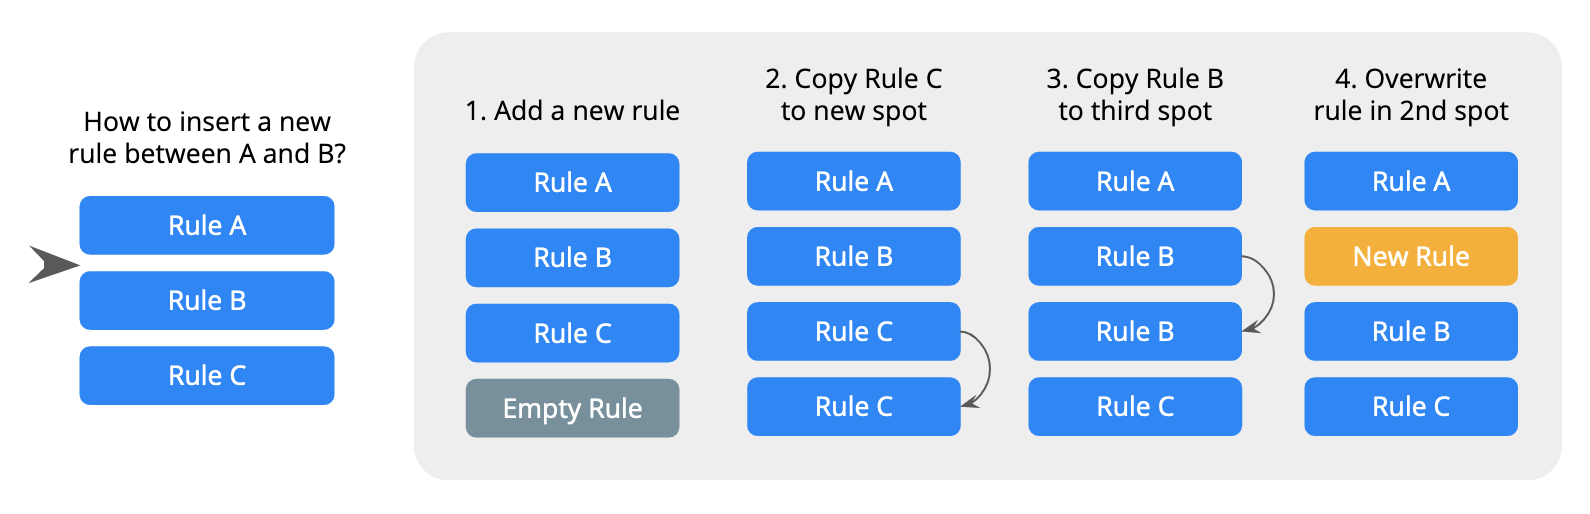
Task: Click Rule C in the leftmost question list
Action: [207, 376]
